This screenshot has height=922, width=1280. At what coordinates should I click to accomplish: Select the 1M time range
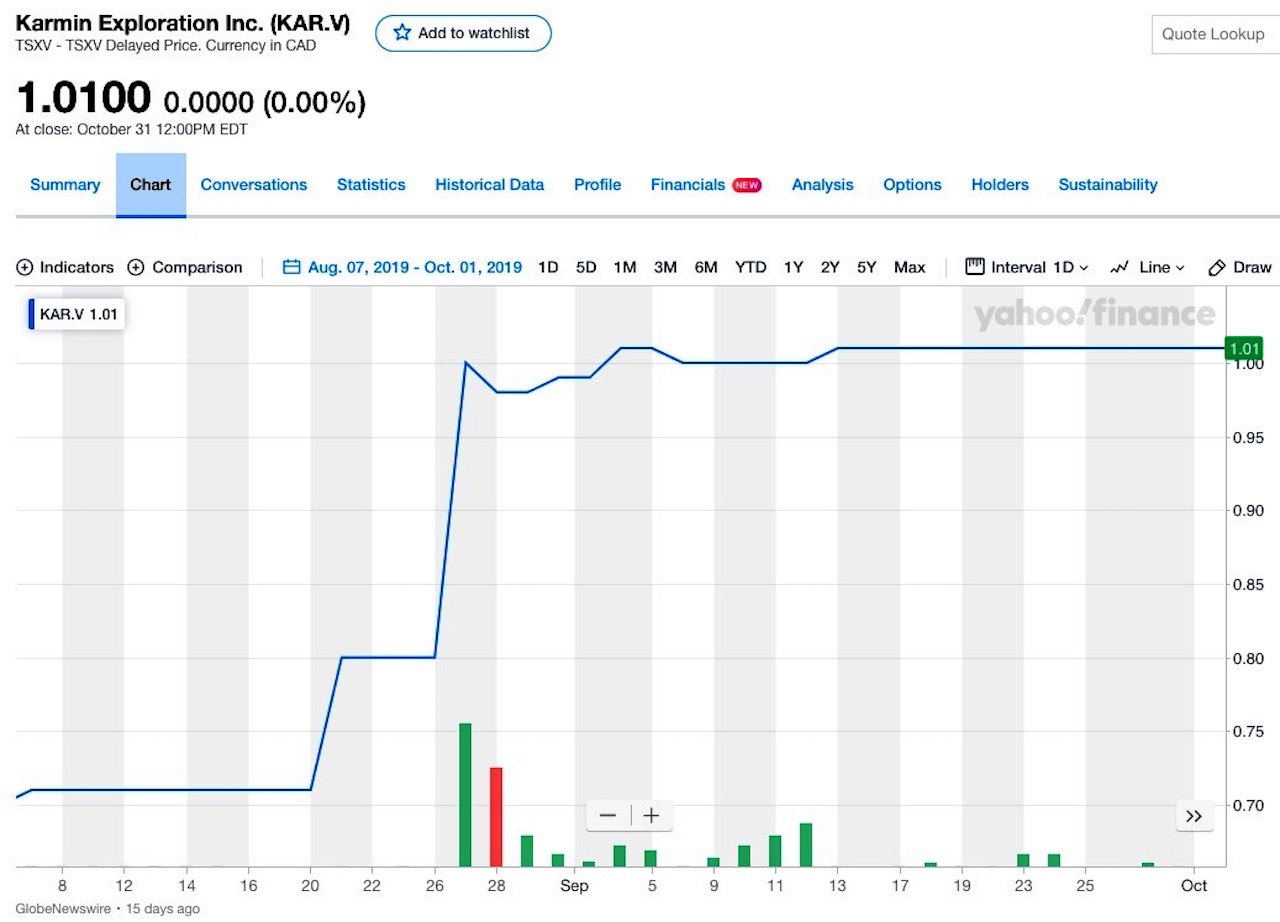pos(625,267)
